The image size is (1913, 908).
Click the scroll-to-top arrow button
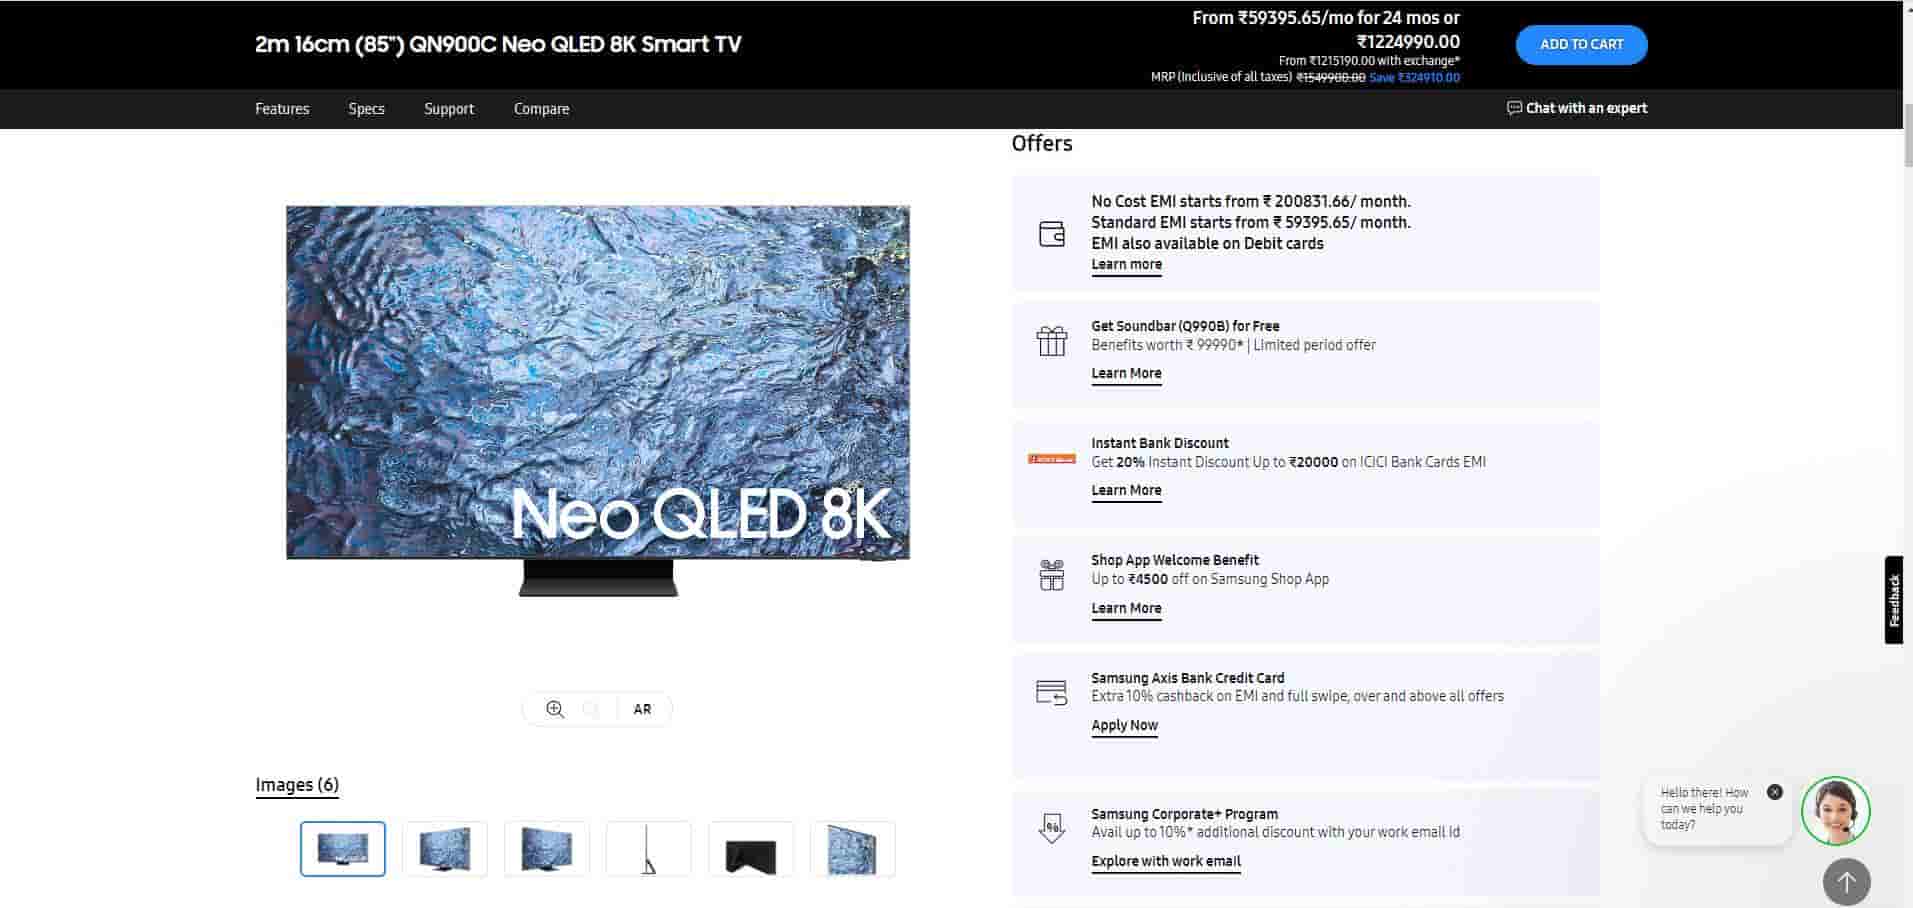pyautogui.click(x=1846, y=882)
